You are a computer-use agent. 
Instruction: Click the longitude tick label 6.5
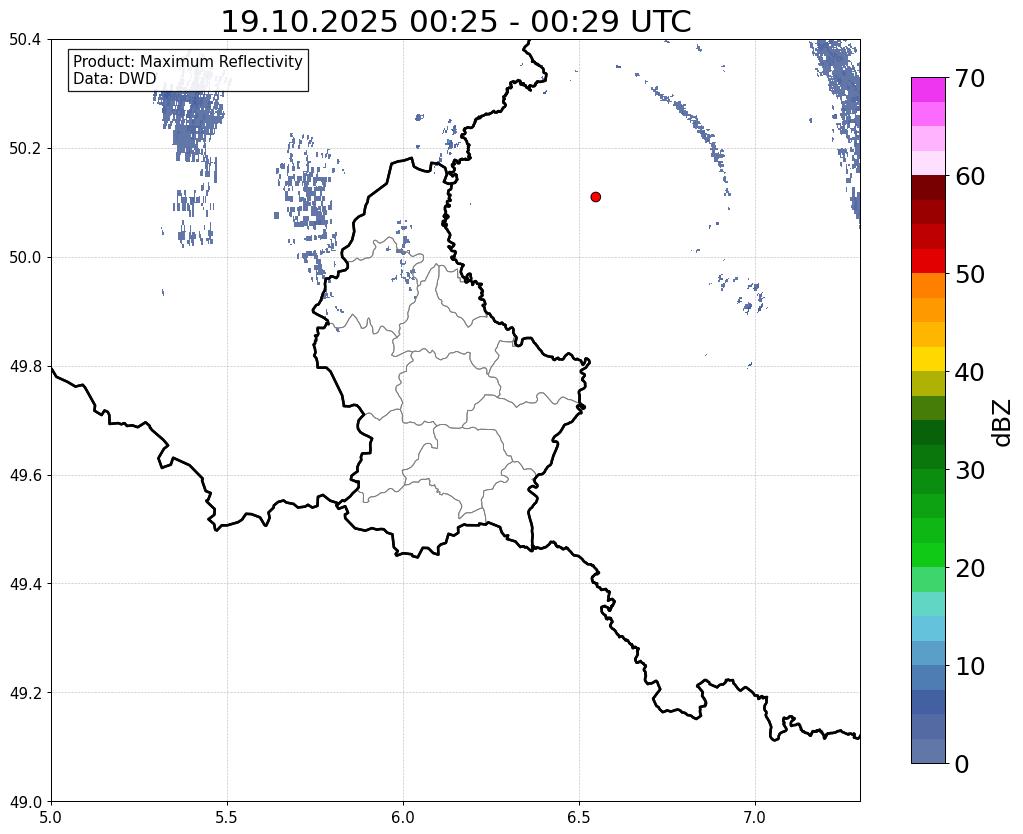coord(579,817)
